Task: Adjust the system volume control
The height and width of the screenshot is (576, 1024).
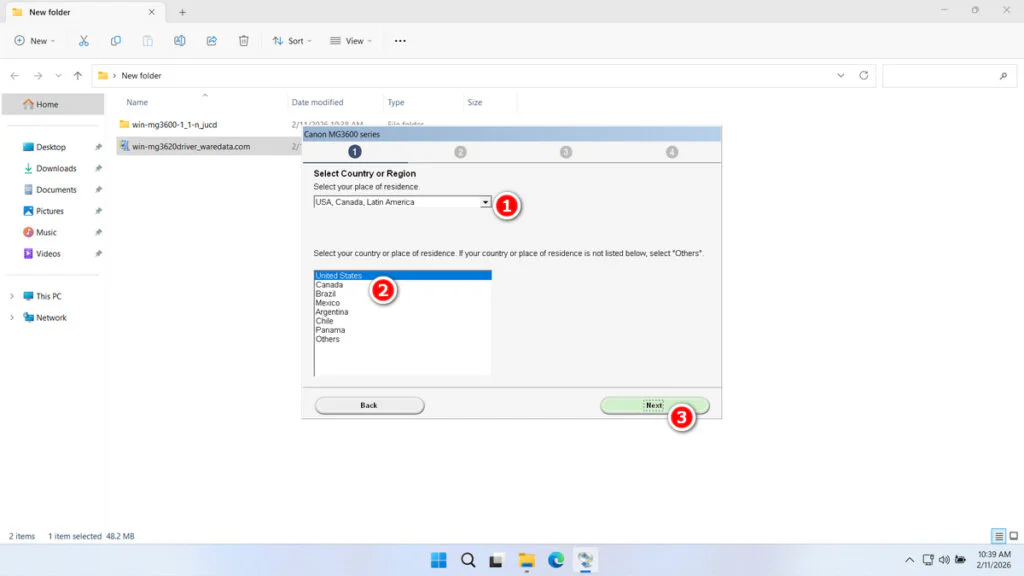Action: [944, 560]
